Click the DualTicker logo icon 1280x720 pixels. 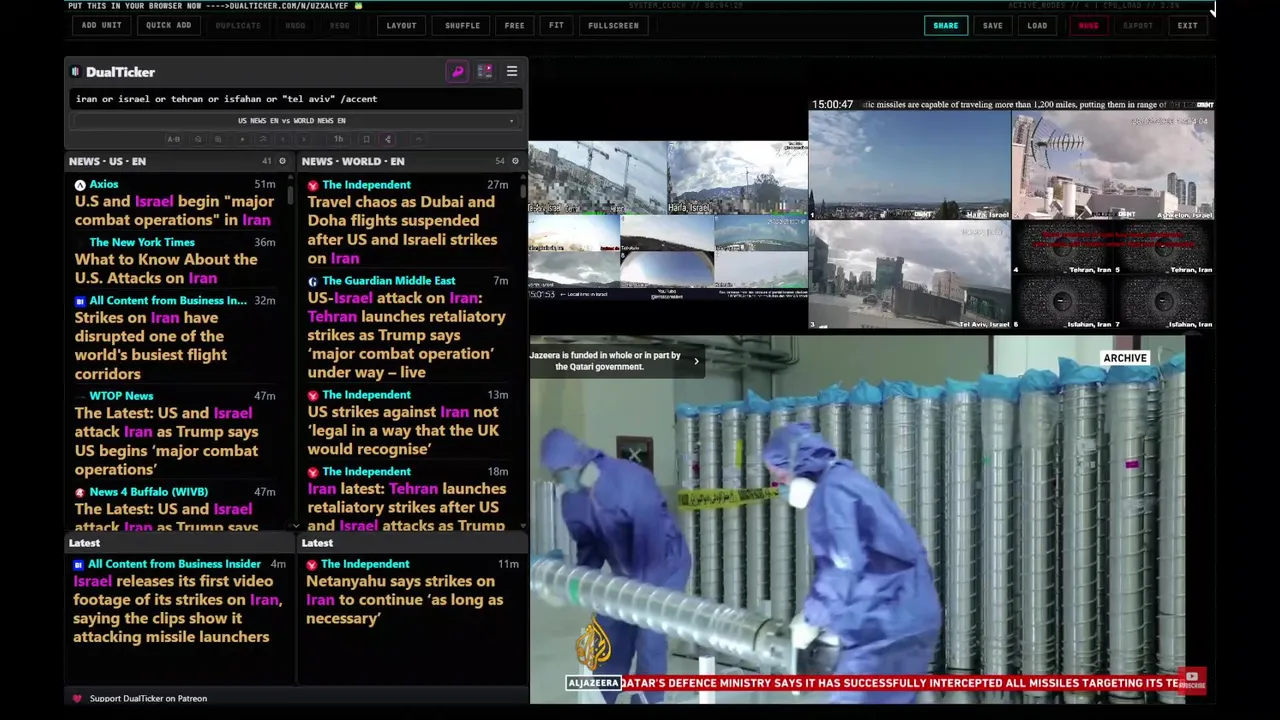click(x=75, y=72)
